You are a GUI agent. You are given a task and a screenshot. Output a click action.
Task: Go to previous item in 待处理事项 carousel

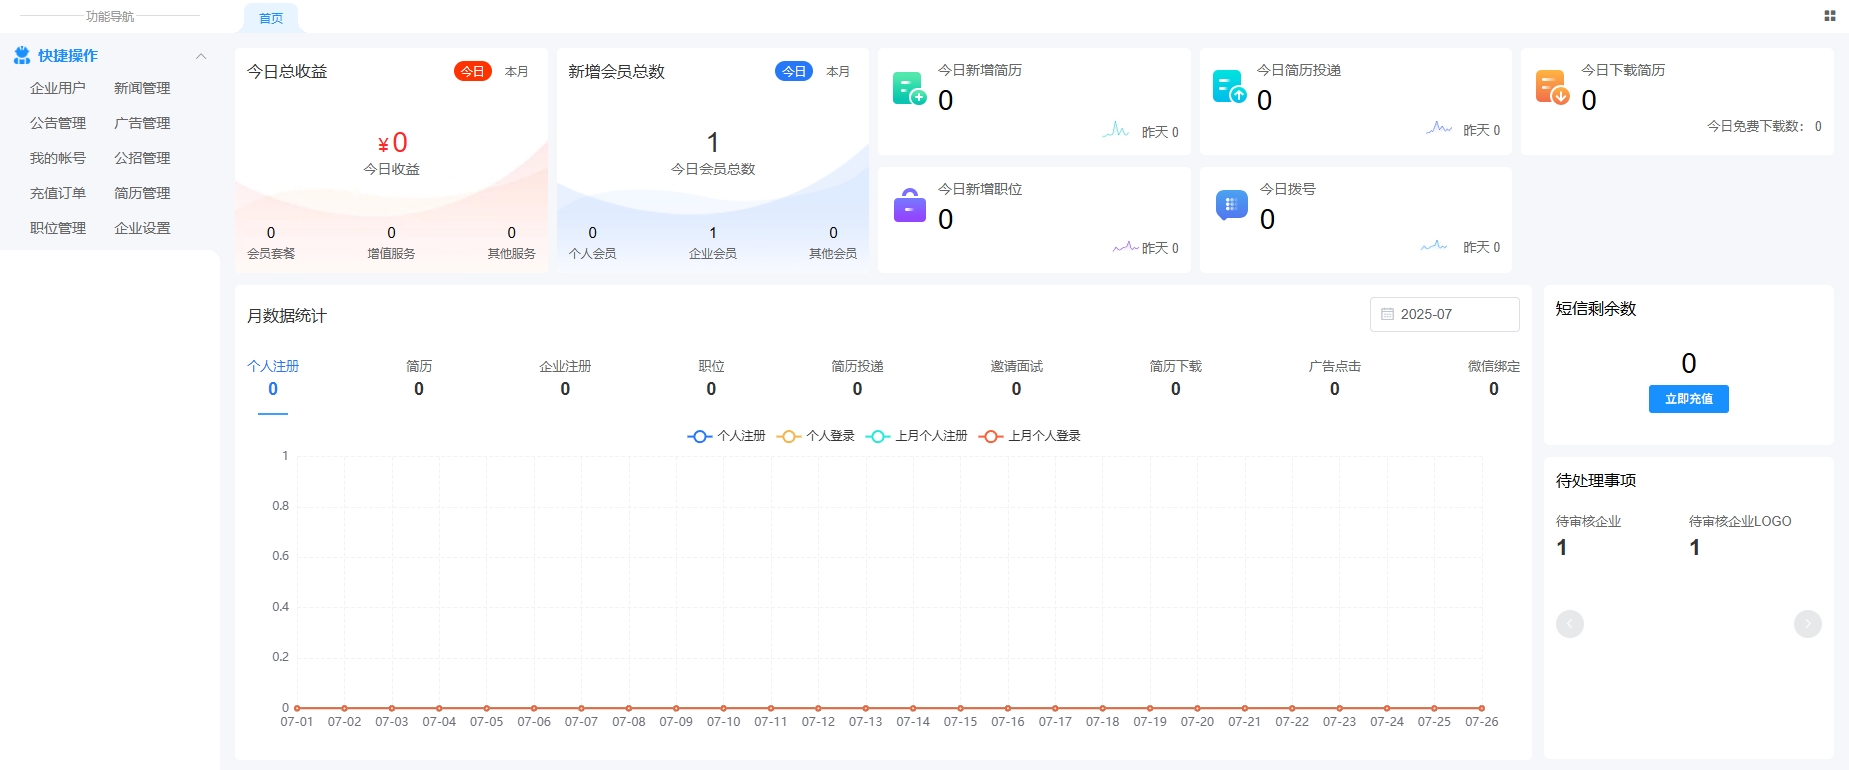1570,624
